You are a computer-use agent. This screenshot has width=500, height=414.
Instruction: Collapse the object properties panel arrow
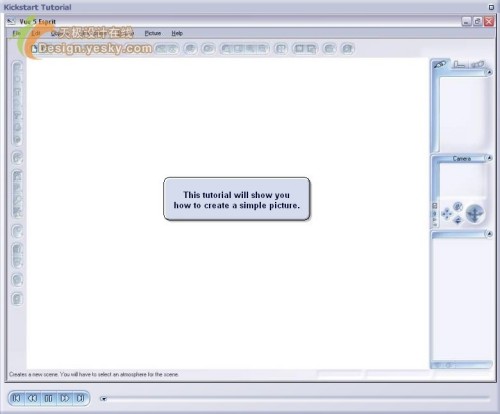(489, 72)
